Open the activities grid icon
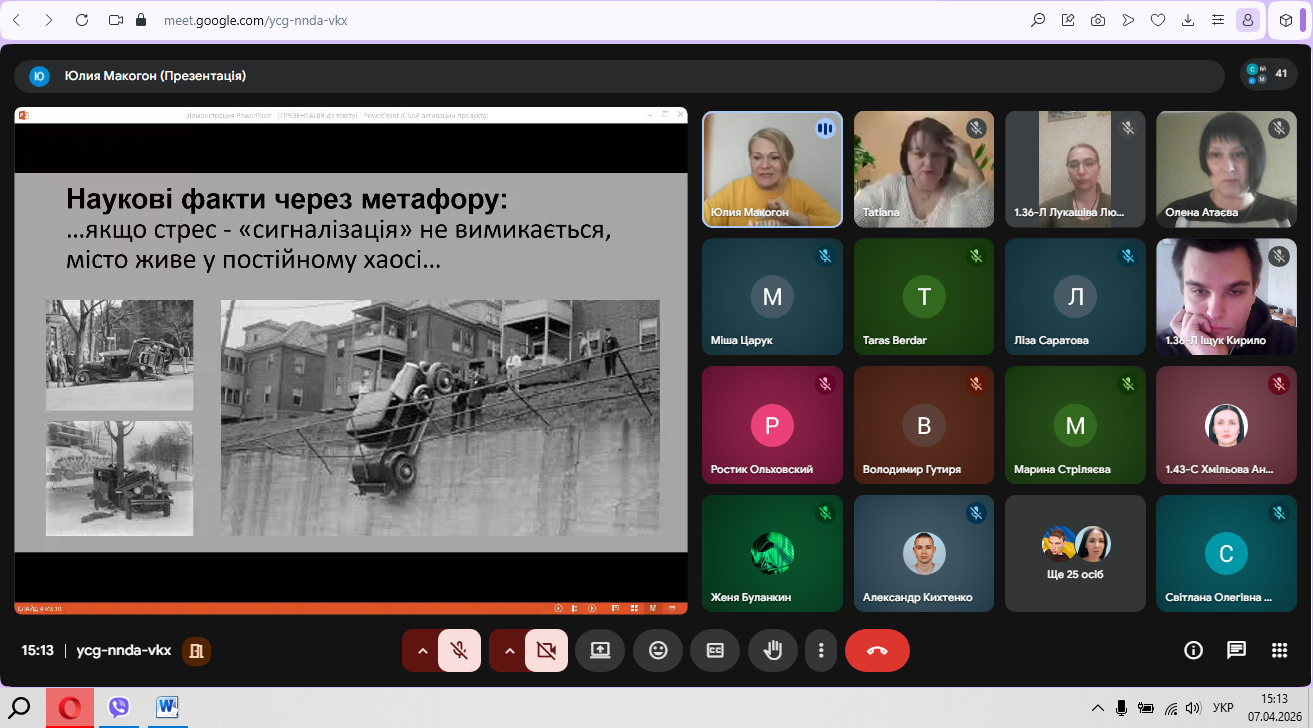Screen dimensions: 1313x728 coord(1279,650)
